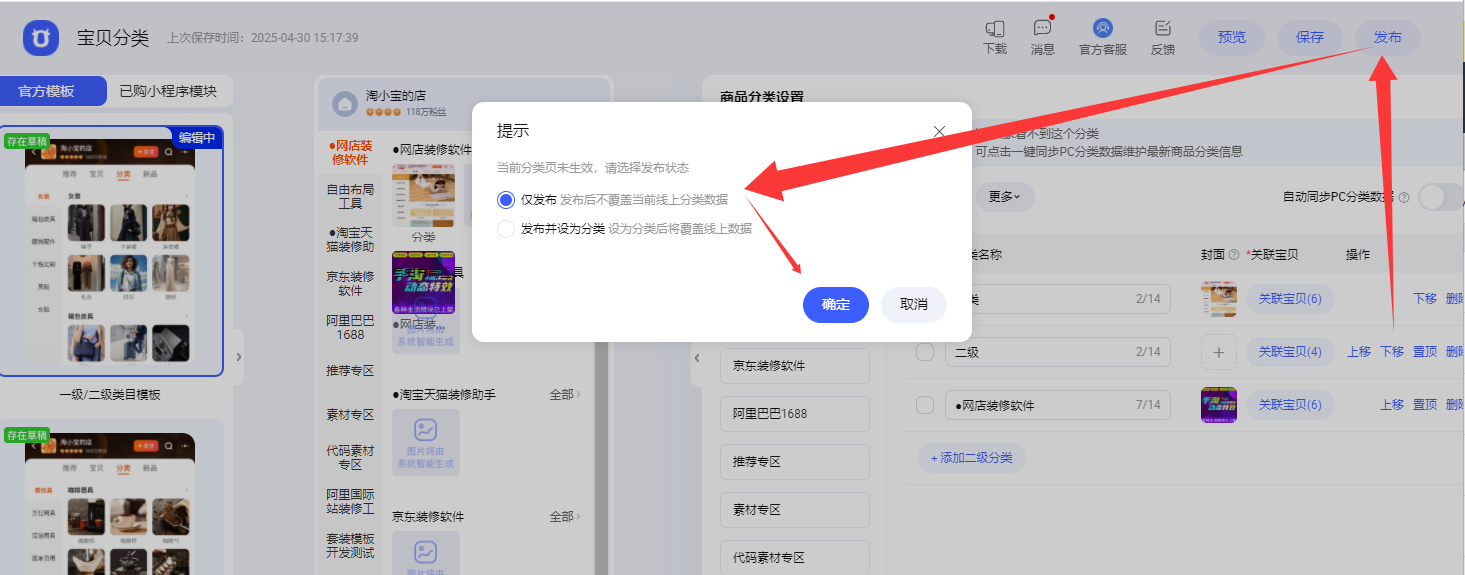1465x575 pixels.
Task: Click the plus cover placeholder for 二级
Action: tap(1218, 352)
